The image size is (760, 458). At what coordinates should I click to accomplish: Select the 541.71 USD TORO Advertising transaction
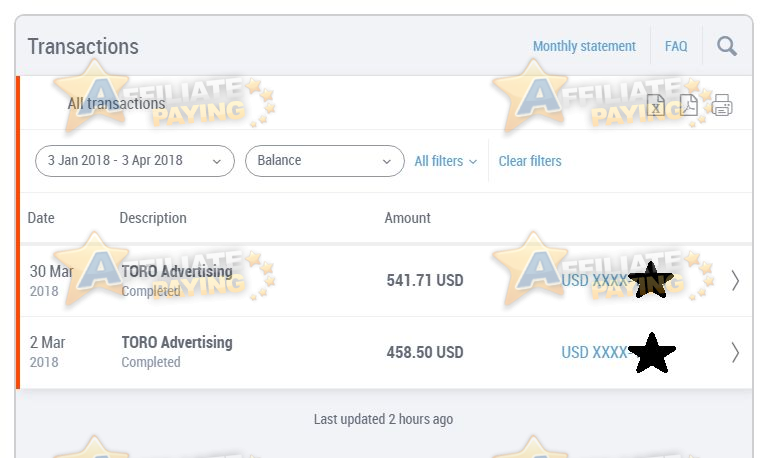coord(386,281)
